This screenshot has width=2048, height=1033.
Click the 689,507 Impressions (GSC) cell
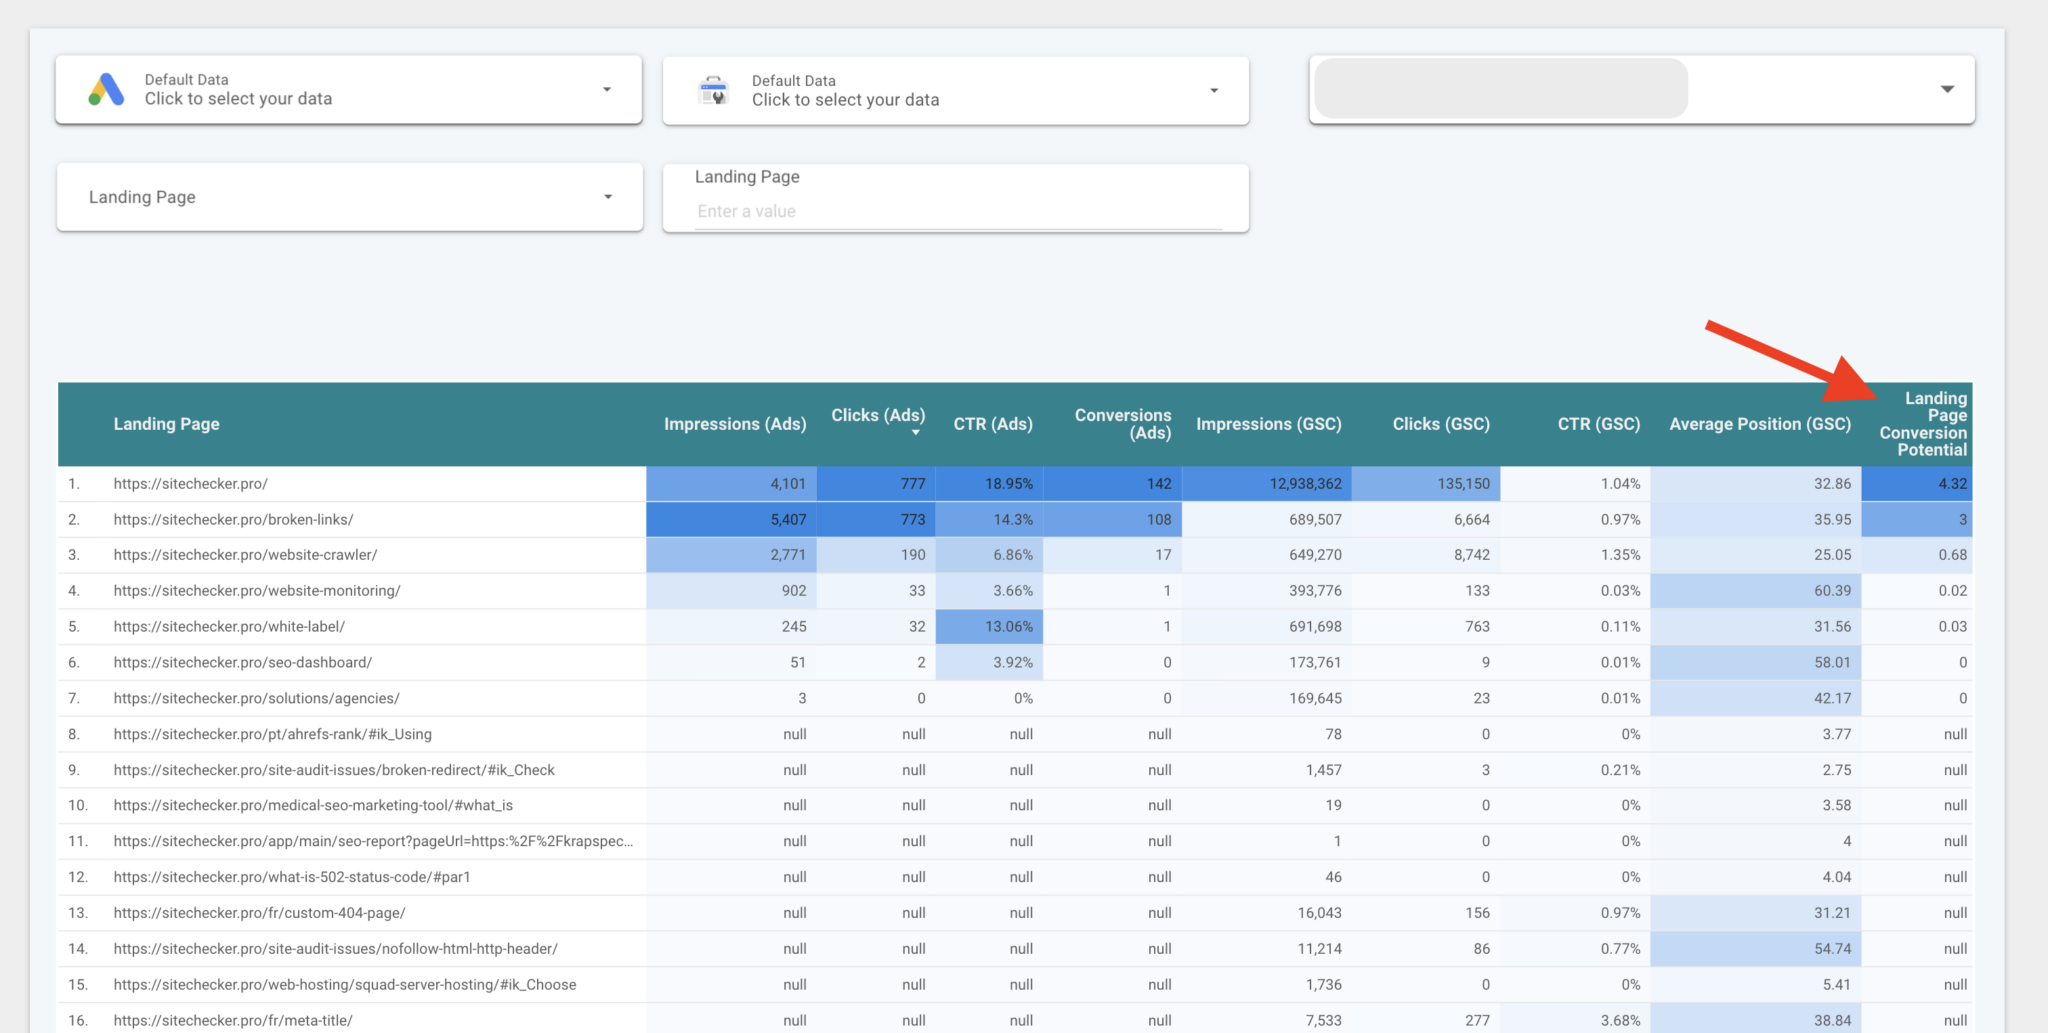[x=1267, y=520]
